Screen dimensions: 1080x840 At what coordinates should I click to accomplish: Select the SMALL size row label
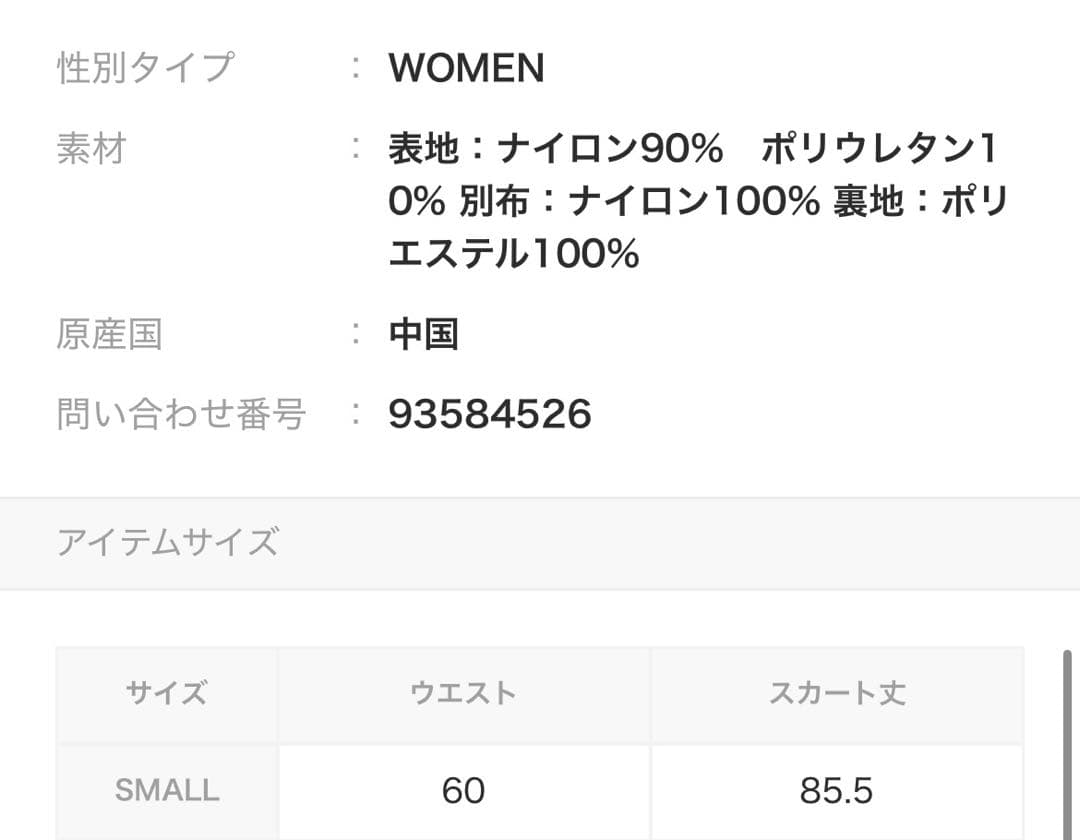[167, 790]
